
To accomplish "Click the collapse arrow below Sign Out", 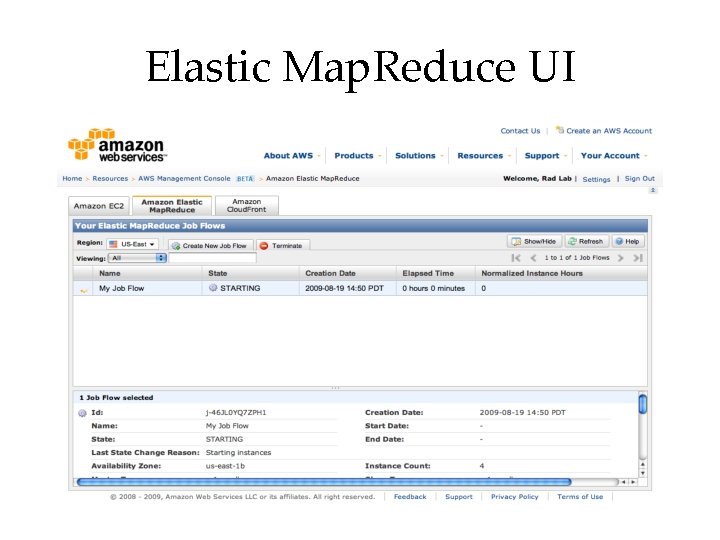I will click(653, 190).
